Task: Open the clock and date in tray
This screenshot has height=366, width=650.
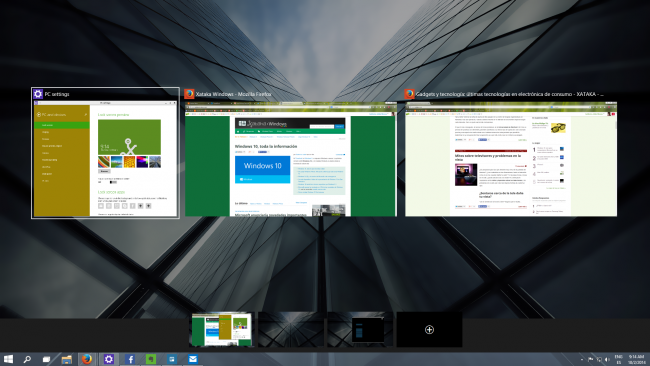Action: coord(637,359)
